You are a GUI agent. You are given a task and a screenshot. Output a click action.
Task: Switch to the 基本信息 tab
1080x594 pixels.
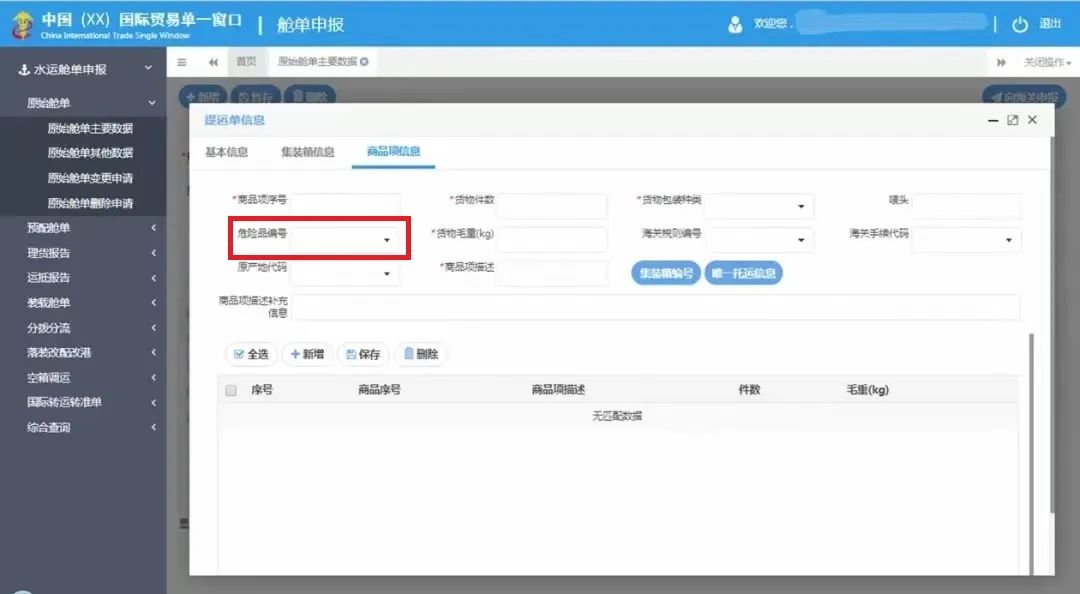(x=227, y=152)
